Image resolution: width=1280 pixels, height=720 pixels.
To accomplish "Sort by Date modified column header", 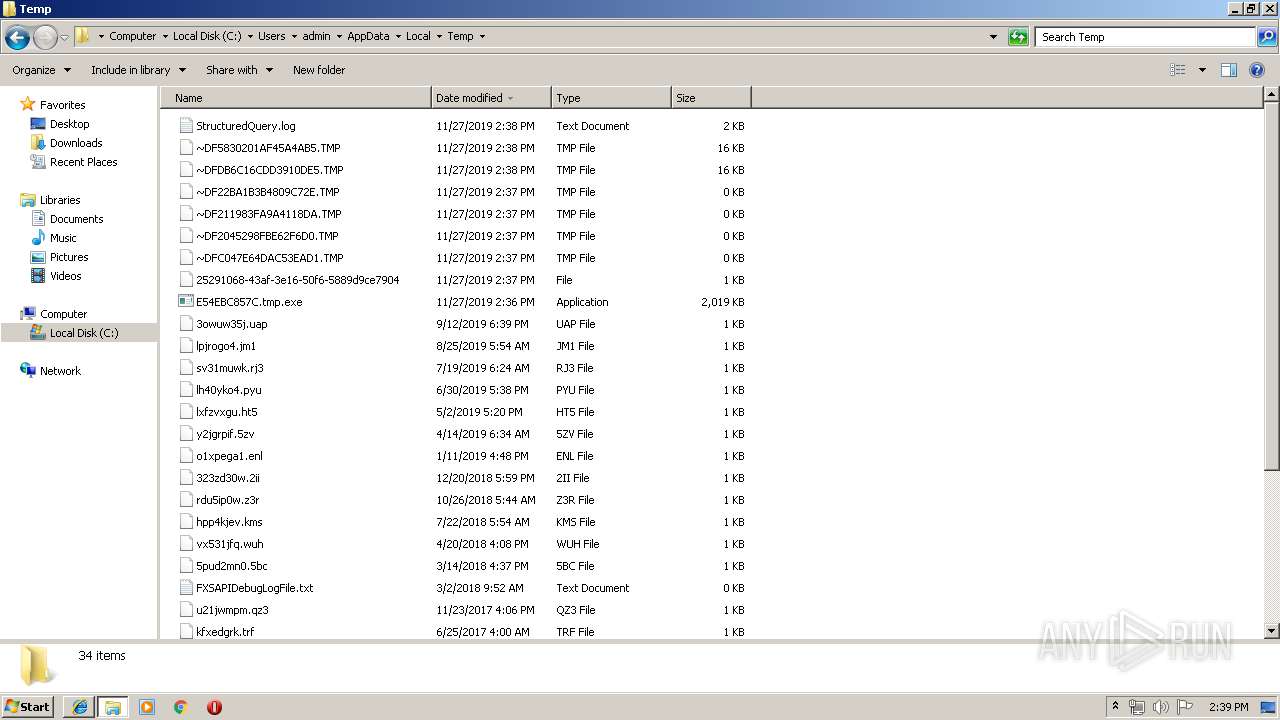I will pos(491,98).
